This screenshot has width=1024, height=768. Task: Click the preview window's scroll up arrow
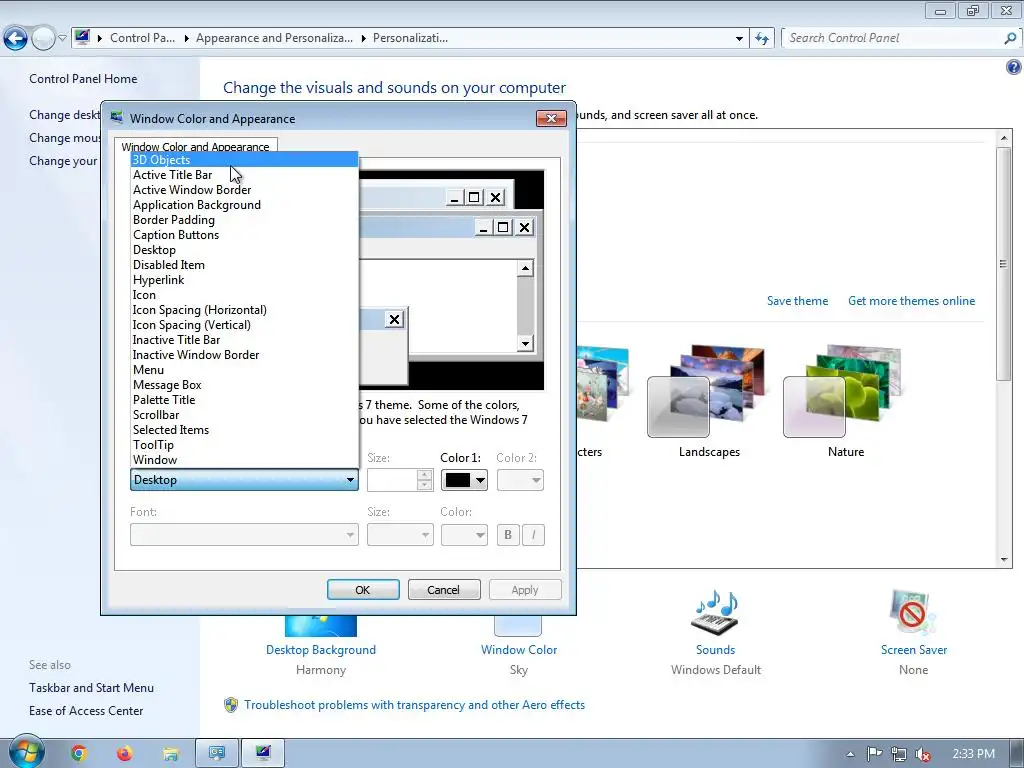pyautogui.click(x=525, y=268)
